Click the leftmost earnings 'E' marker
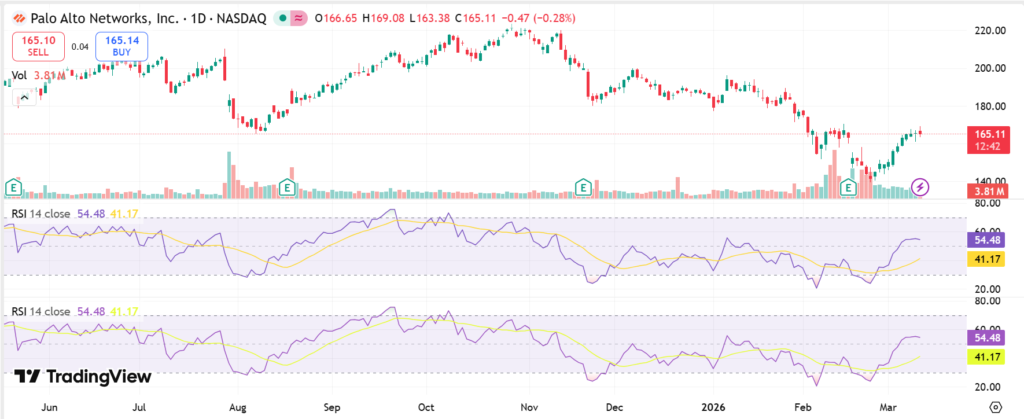The width and height of the screenshot is (1024, 419). [14, 187]
